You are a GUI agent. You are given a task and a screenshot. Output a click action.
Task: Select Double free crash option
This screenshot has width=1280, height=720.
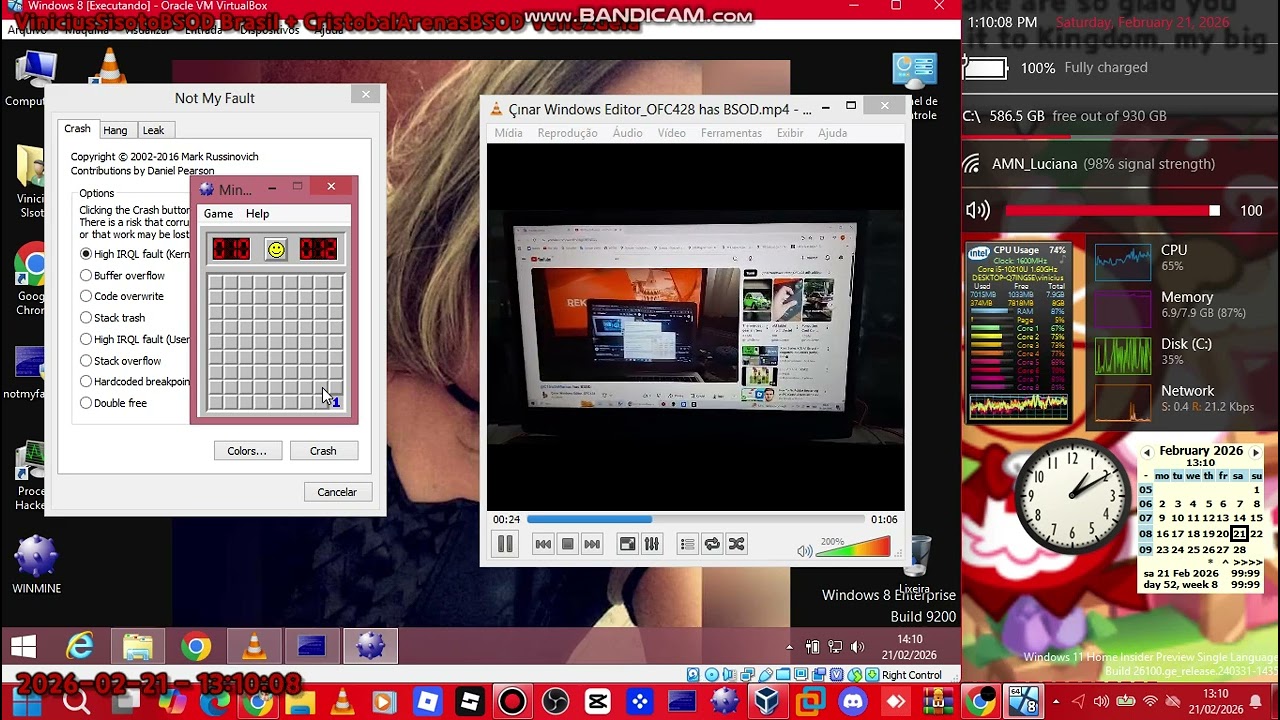[x=113, y=403]
